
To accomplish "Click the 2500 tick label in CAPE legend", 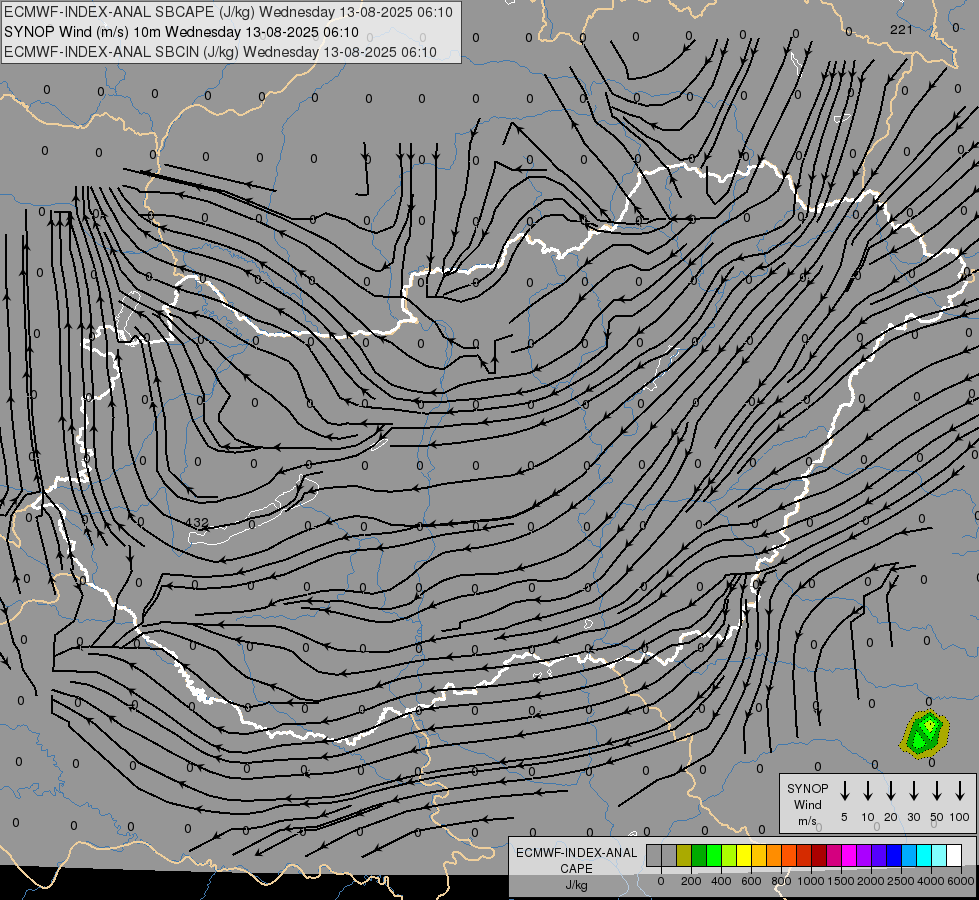I will click(x=901, y=881).
